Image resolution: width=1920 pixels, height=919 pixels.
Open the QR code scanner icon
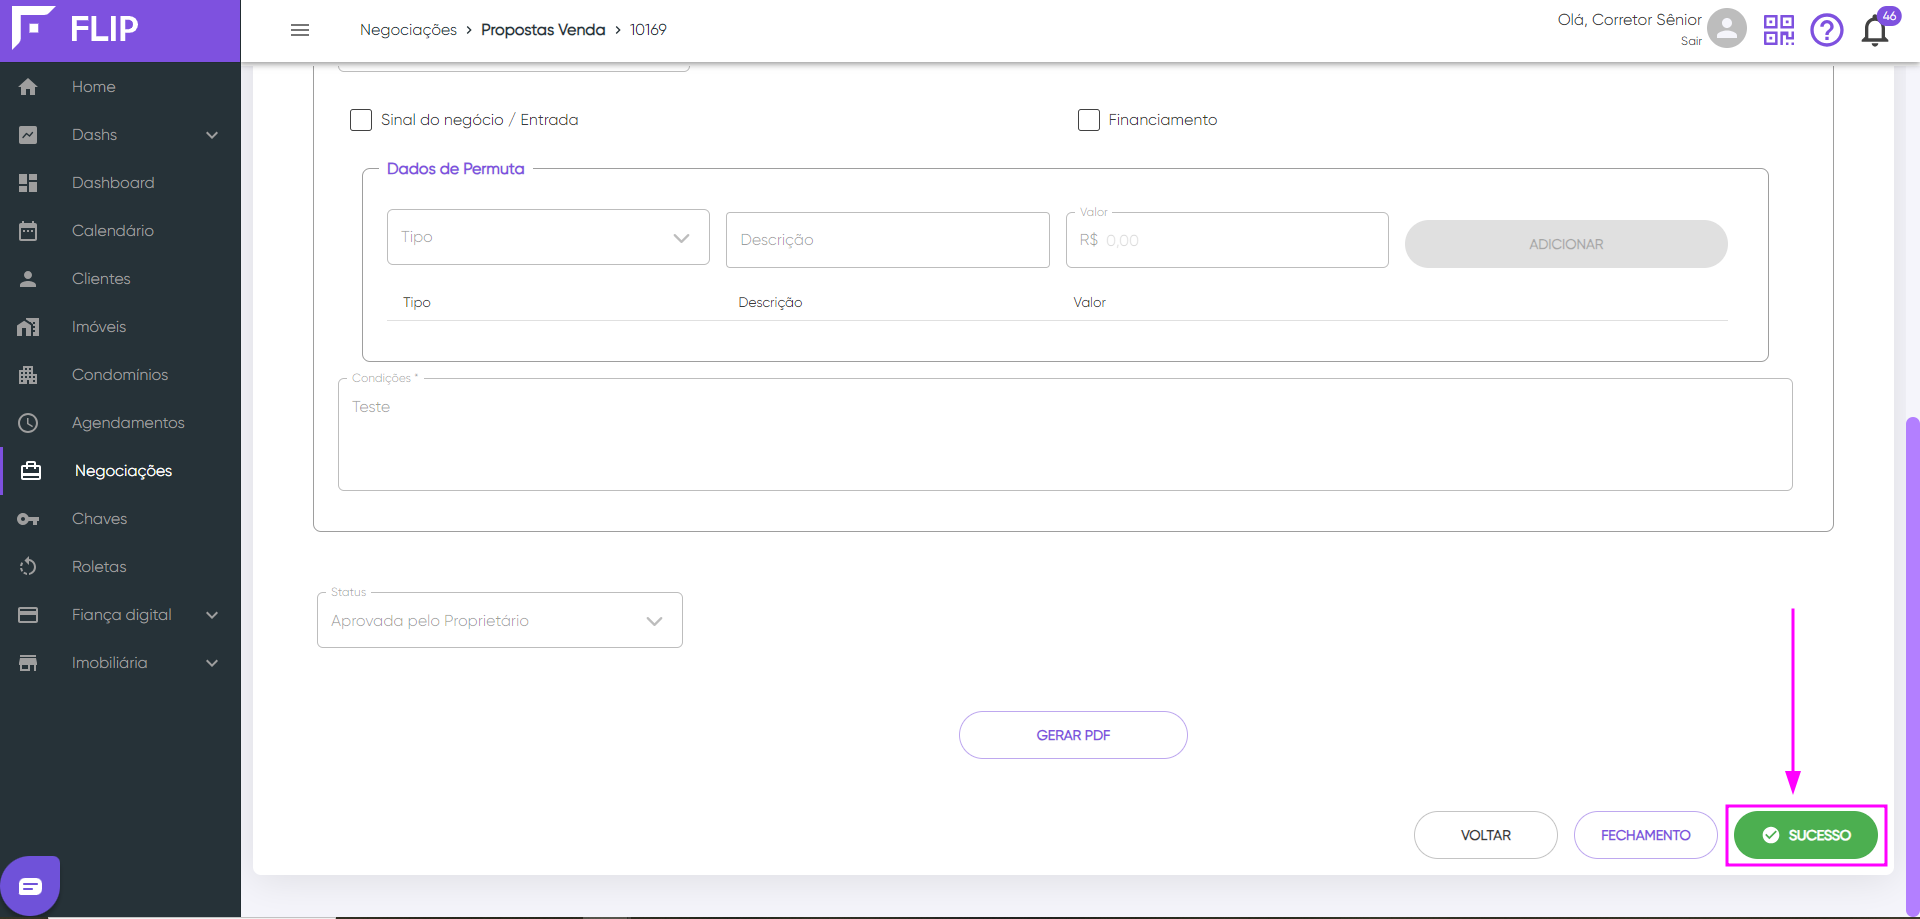pyautogui.click(x=1779, y=30)
